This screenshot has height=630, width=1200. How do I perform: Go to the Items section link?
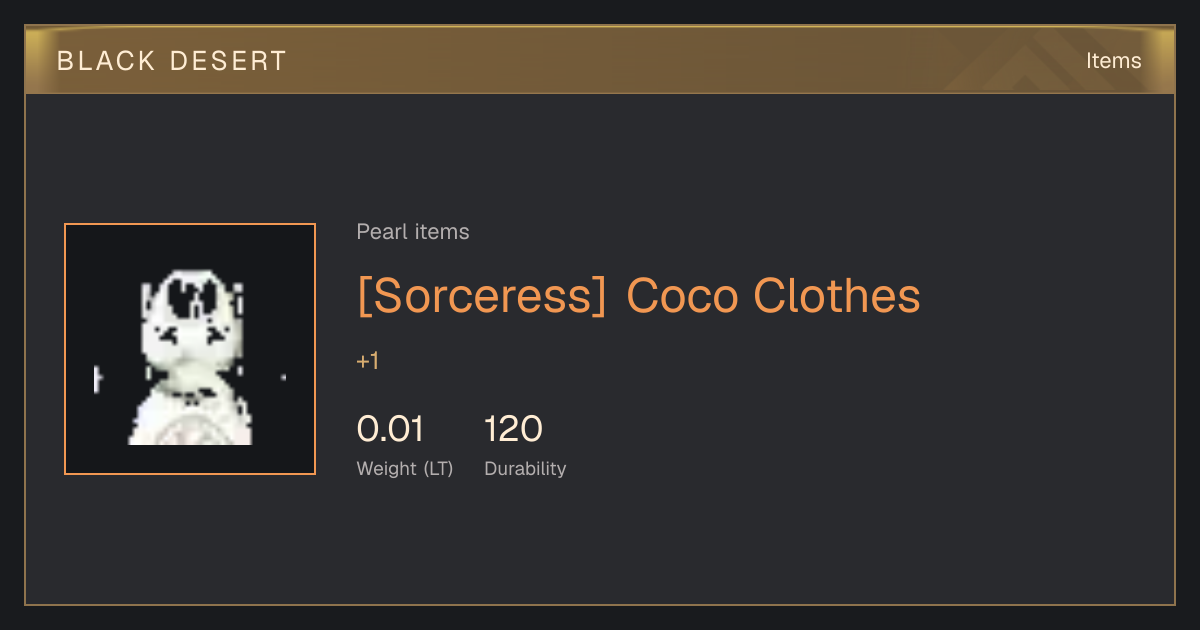[x=1113, y=61]
